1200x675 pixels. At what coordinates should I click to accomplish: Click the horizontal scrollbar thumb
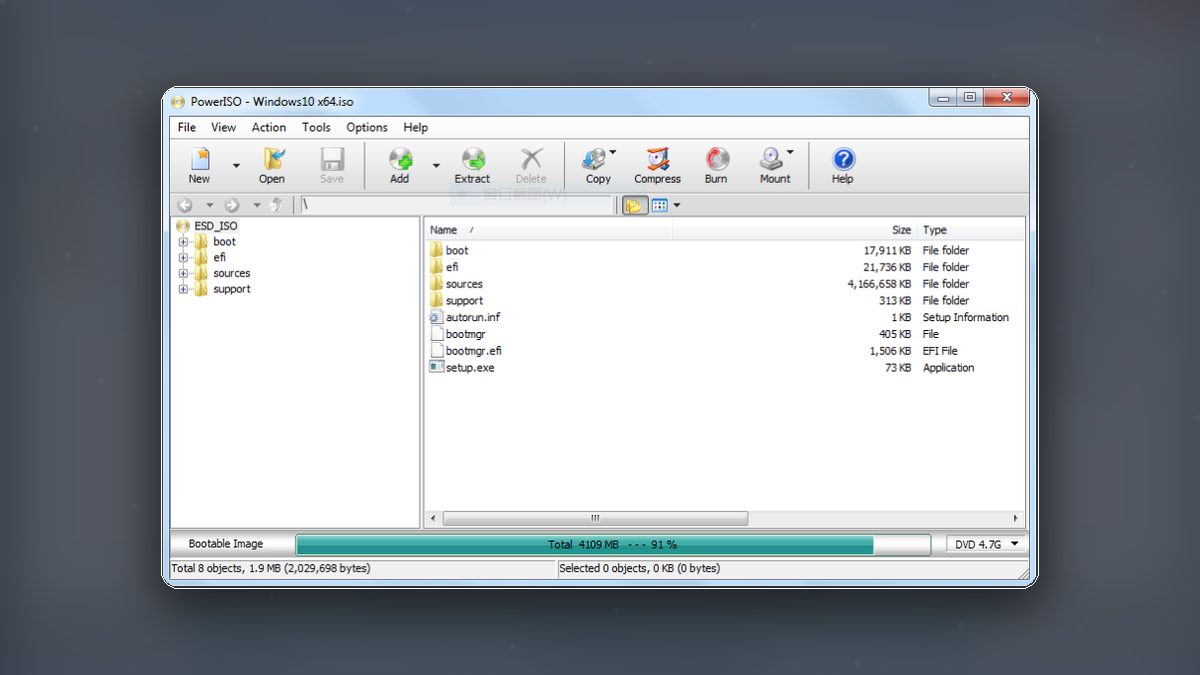[x=595, y=518]
